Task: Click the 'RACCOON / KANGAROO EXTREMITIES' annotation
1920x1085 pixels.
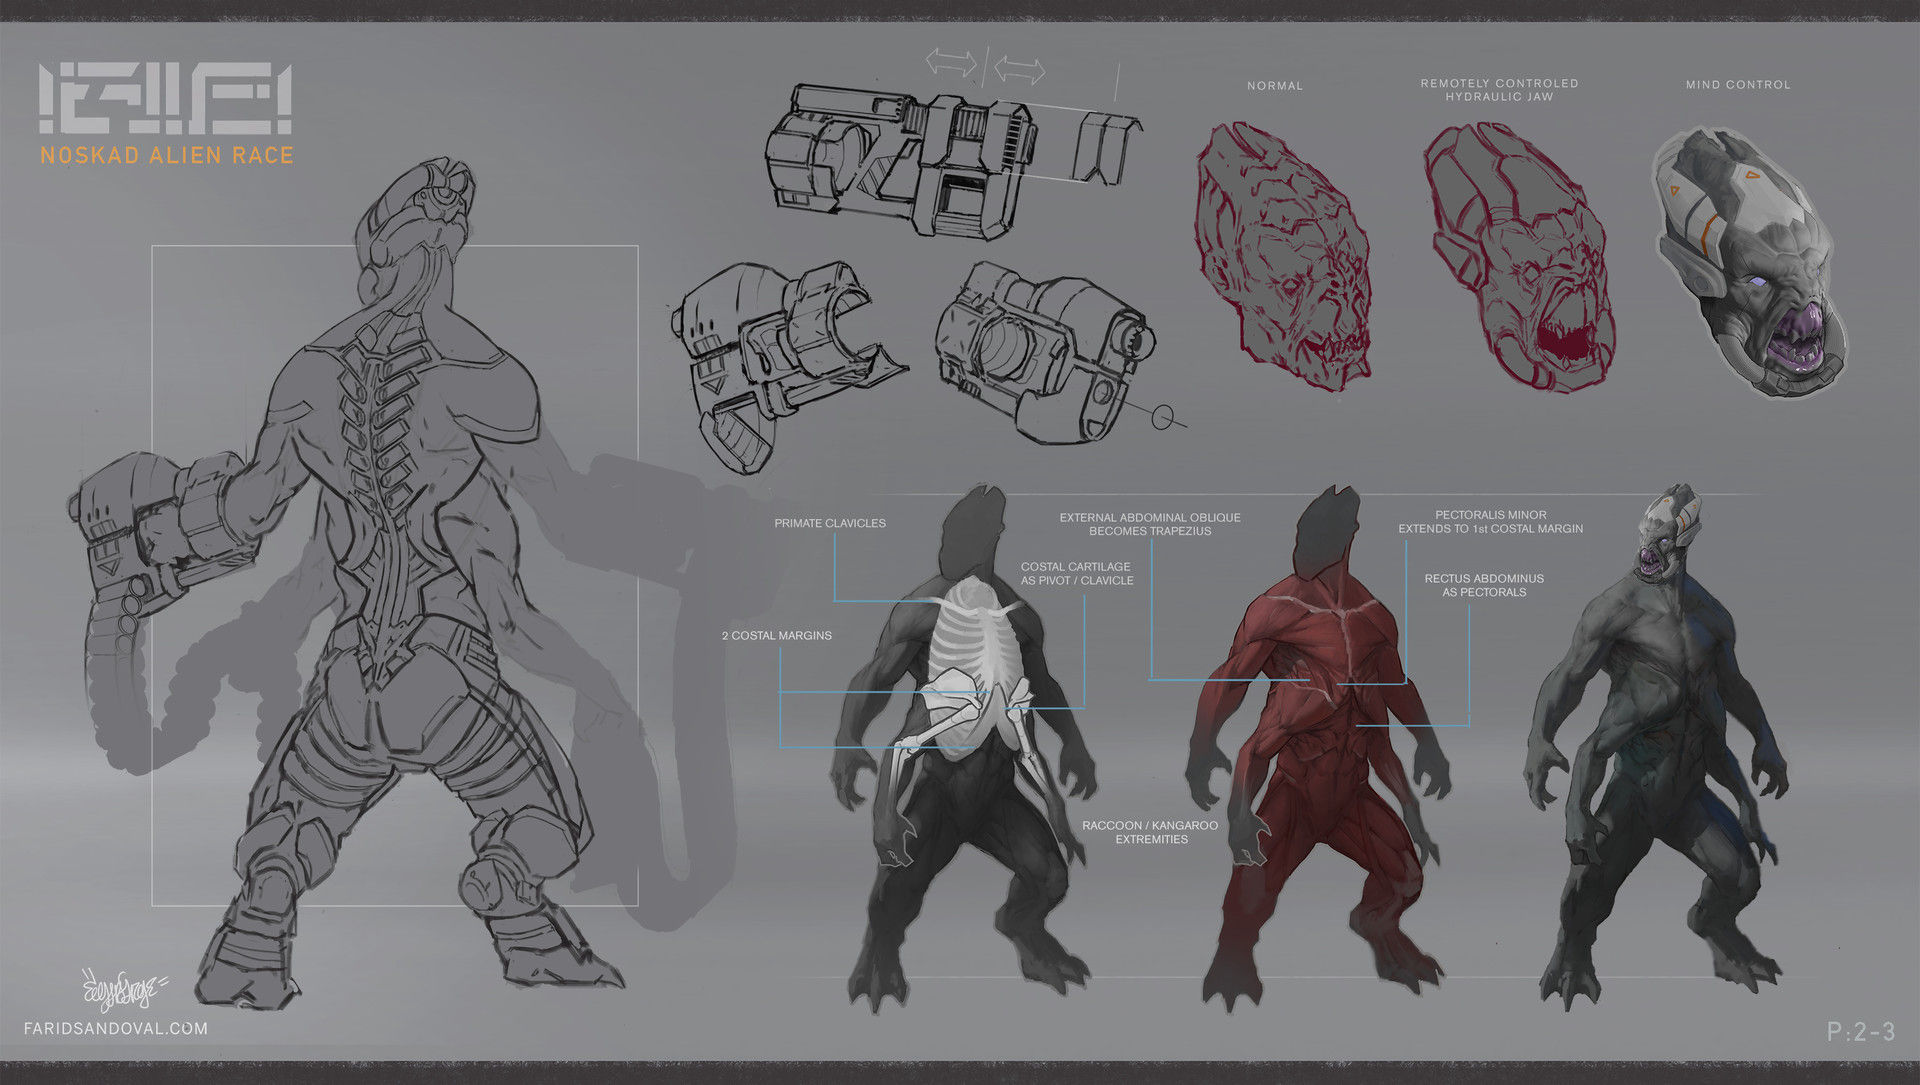Action: 1150,832
